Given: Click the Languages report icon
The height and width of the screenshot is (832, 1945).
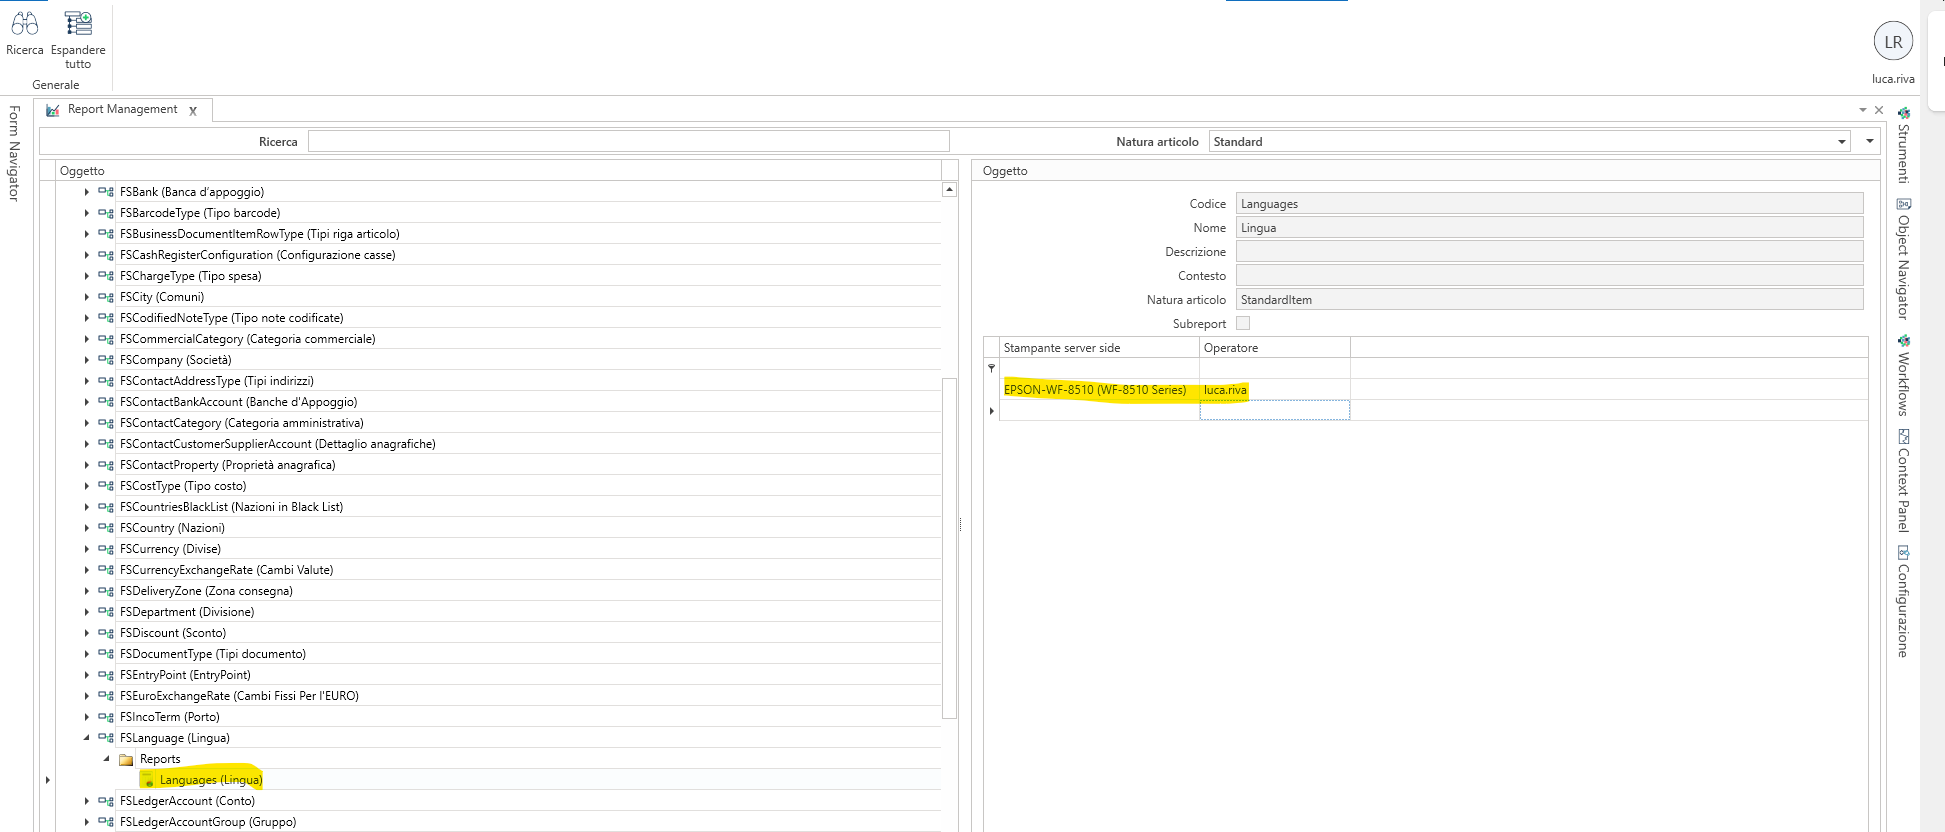Looking at the screenshot, I should 147,780.
